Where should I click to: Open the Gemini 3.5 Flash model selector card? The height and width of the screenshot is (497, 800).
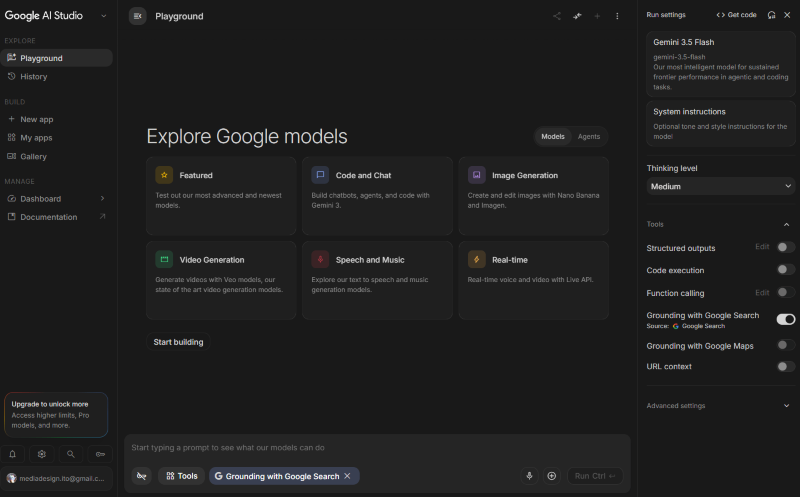[x=720, y=64]
